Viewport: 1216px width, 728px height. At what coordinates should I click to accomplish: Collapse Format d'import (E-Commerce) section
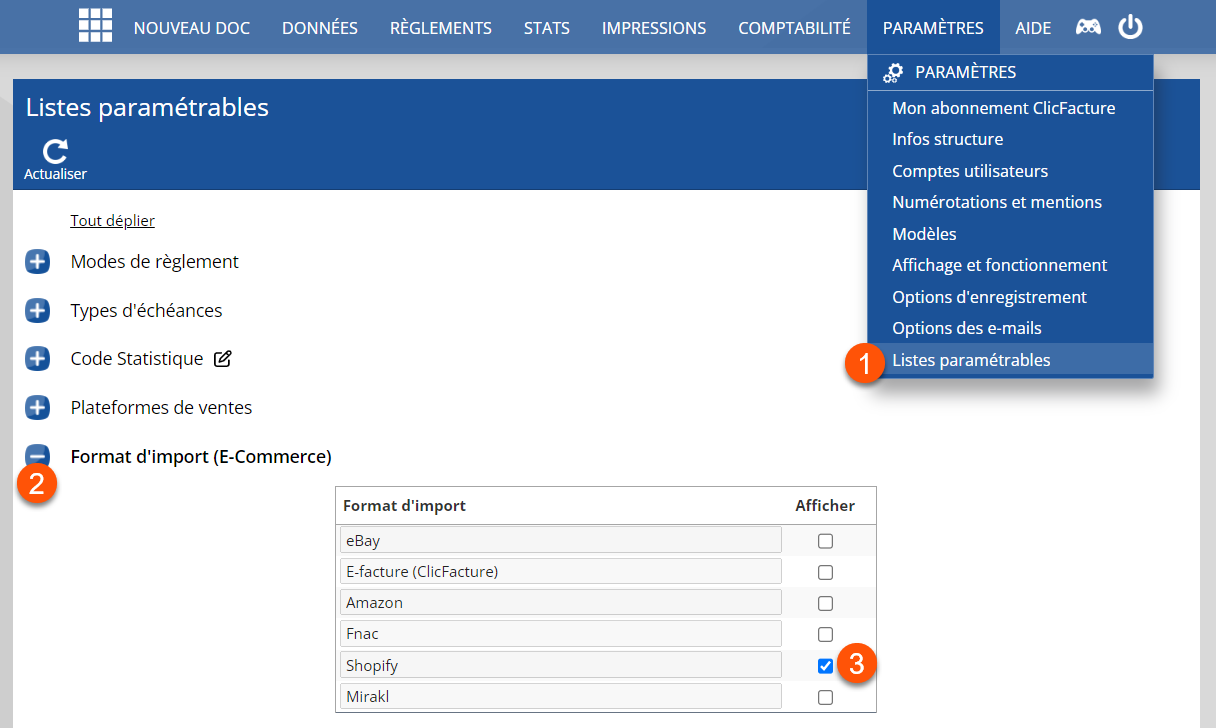(x=37, y=457)
